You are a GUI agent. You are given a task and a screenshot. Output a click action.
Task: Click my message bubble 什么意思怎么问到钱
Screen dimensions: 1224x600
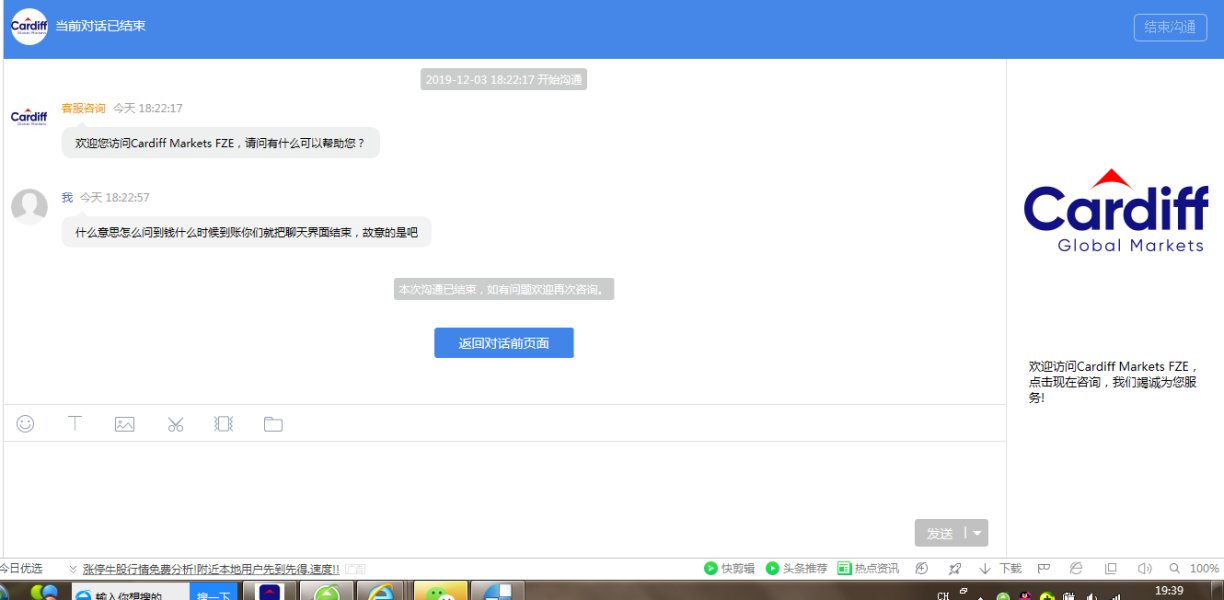[x=247, y=232]
